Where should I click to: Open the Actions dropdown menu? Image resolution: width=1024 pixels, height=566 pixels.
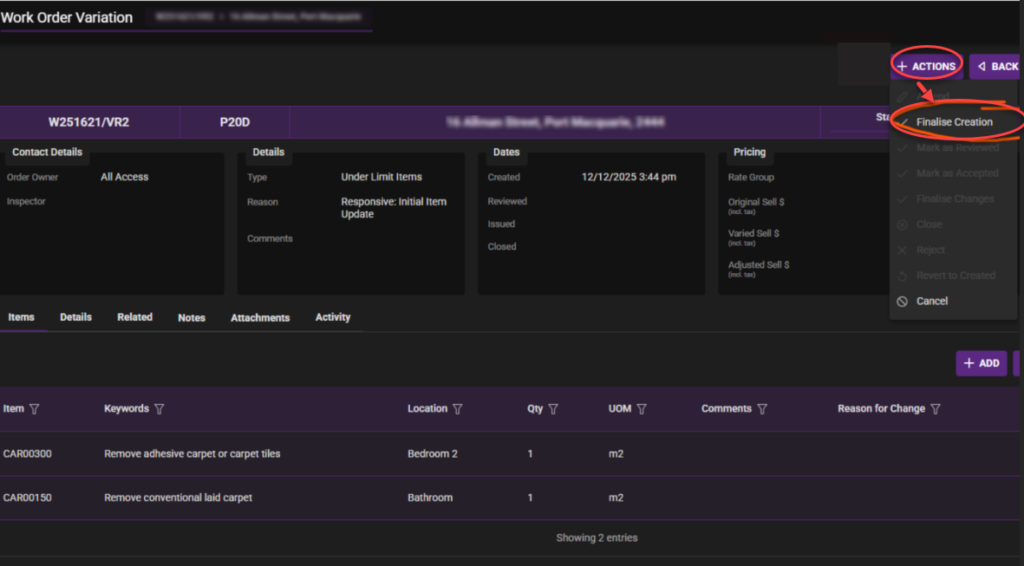click(x=926, y=67)
